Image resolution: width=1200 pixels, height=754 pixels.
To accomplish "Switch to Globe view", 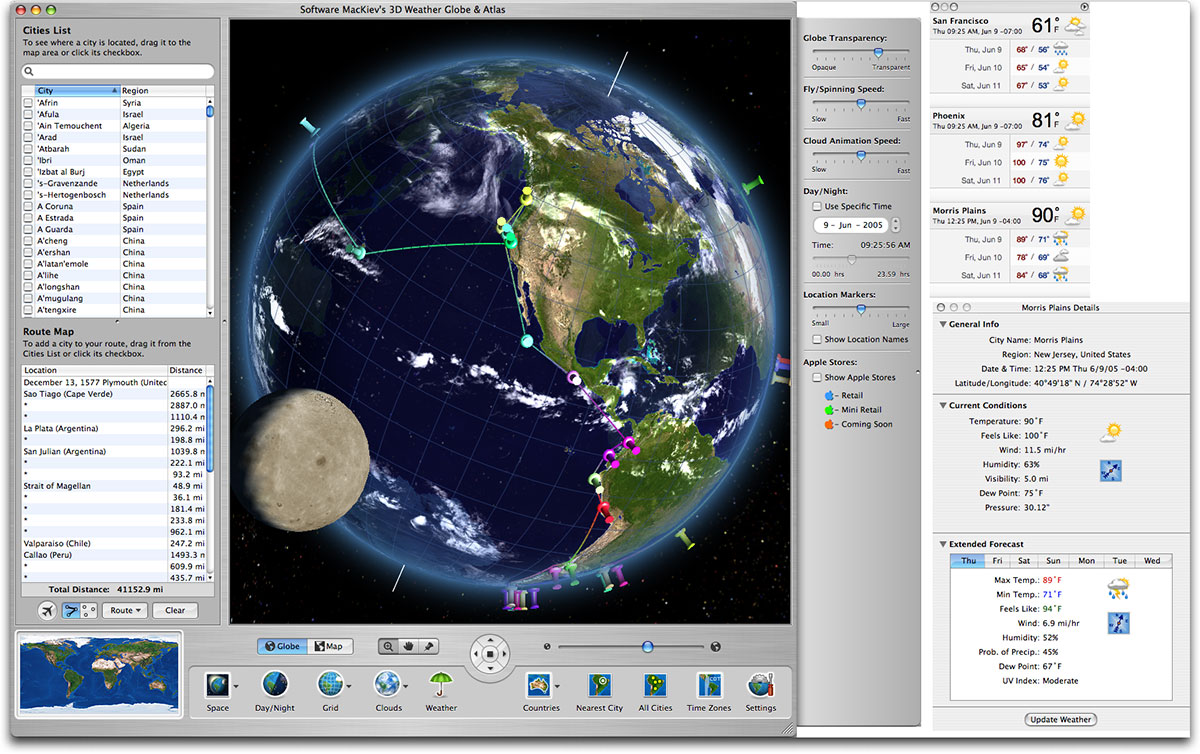I will tap(281, 646).
